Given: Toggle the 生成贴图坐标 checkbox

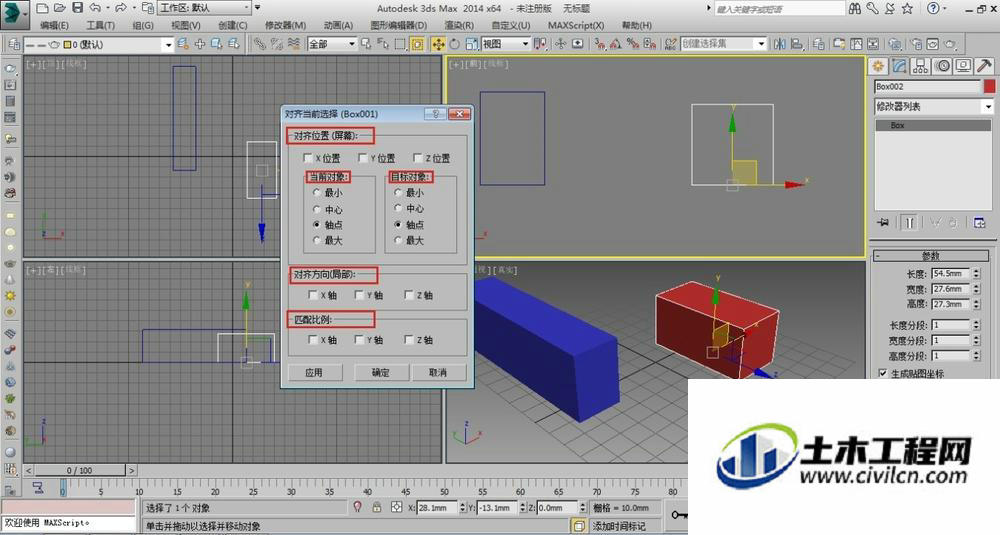Looking at the screenshot, I should coord(883,373).
